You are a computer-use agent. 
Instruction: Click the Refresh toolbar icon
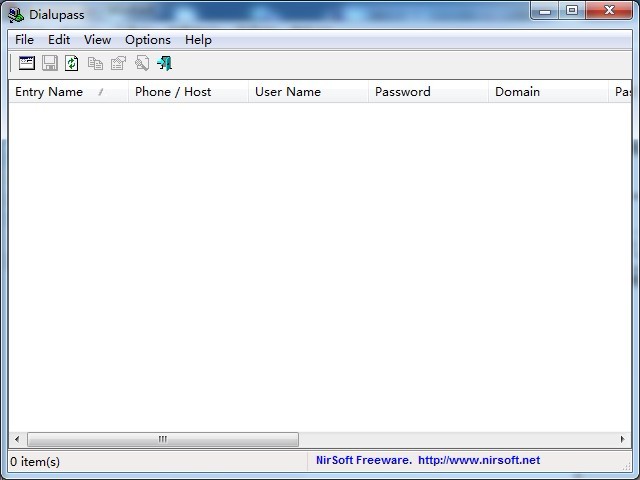[x=71, y=63]
